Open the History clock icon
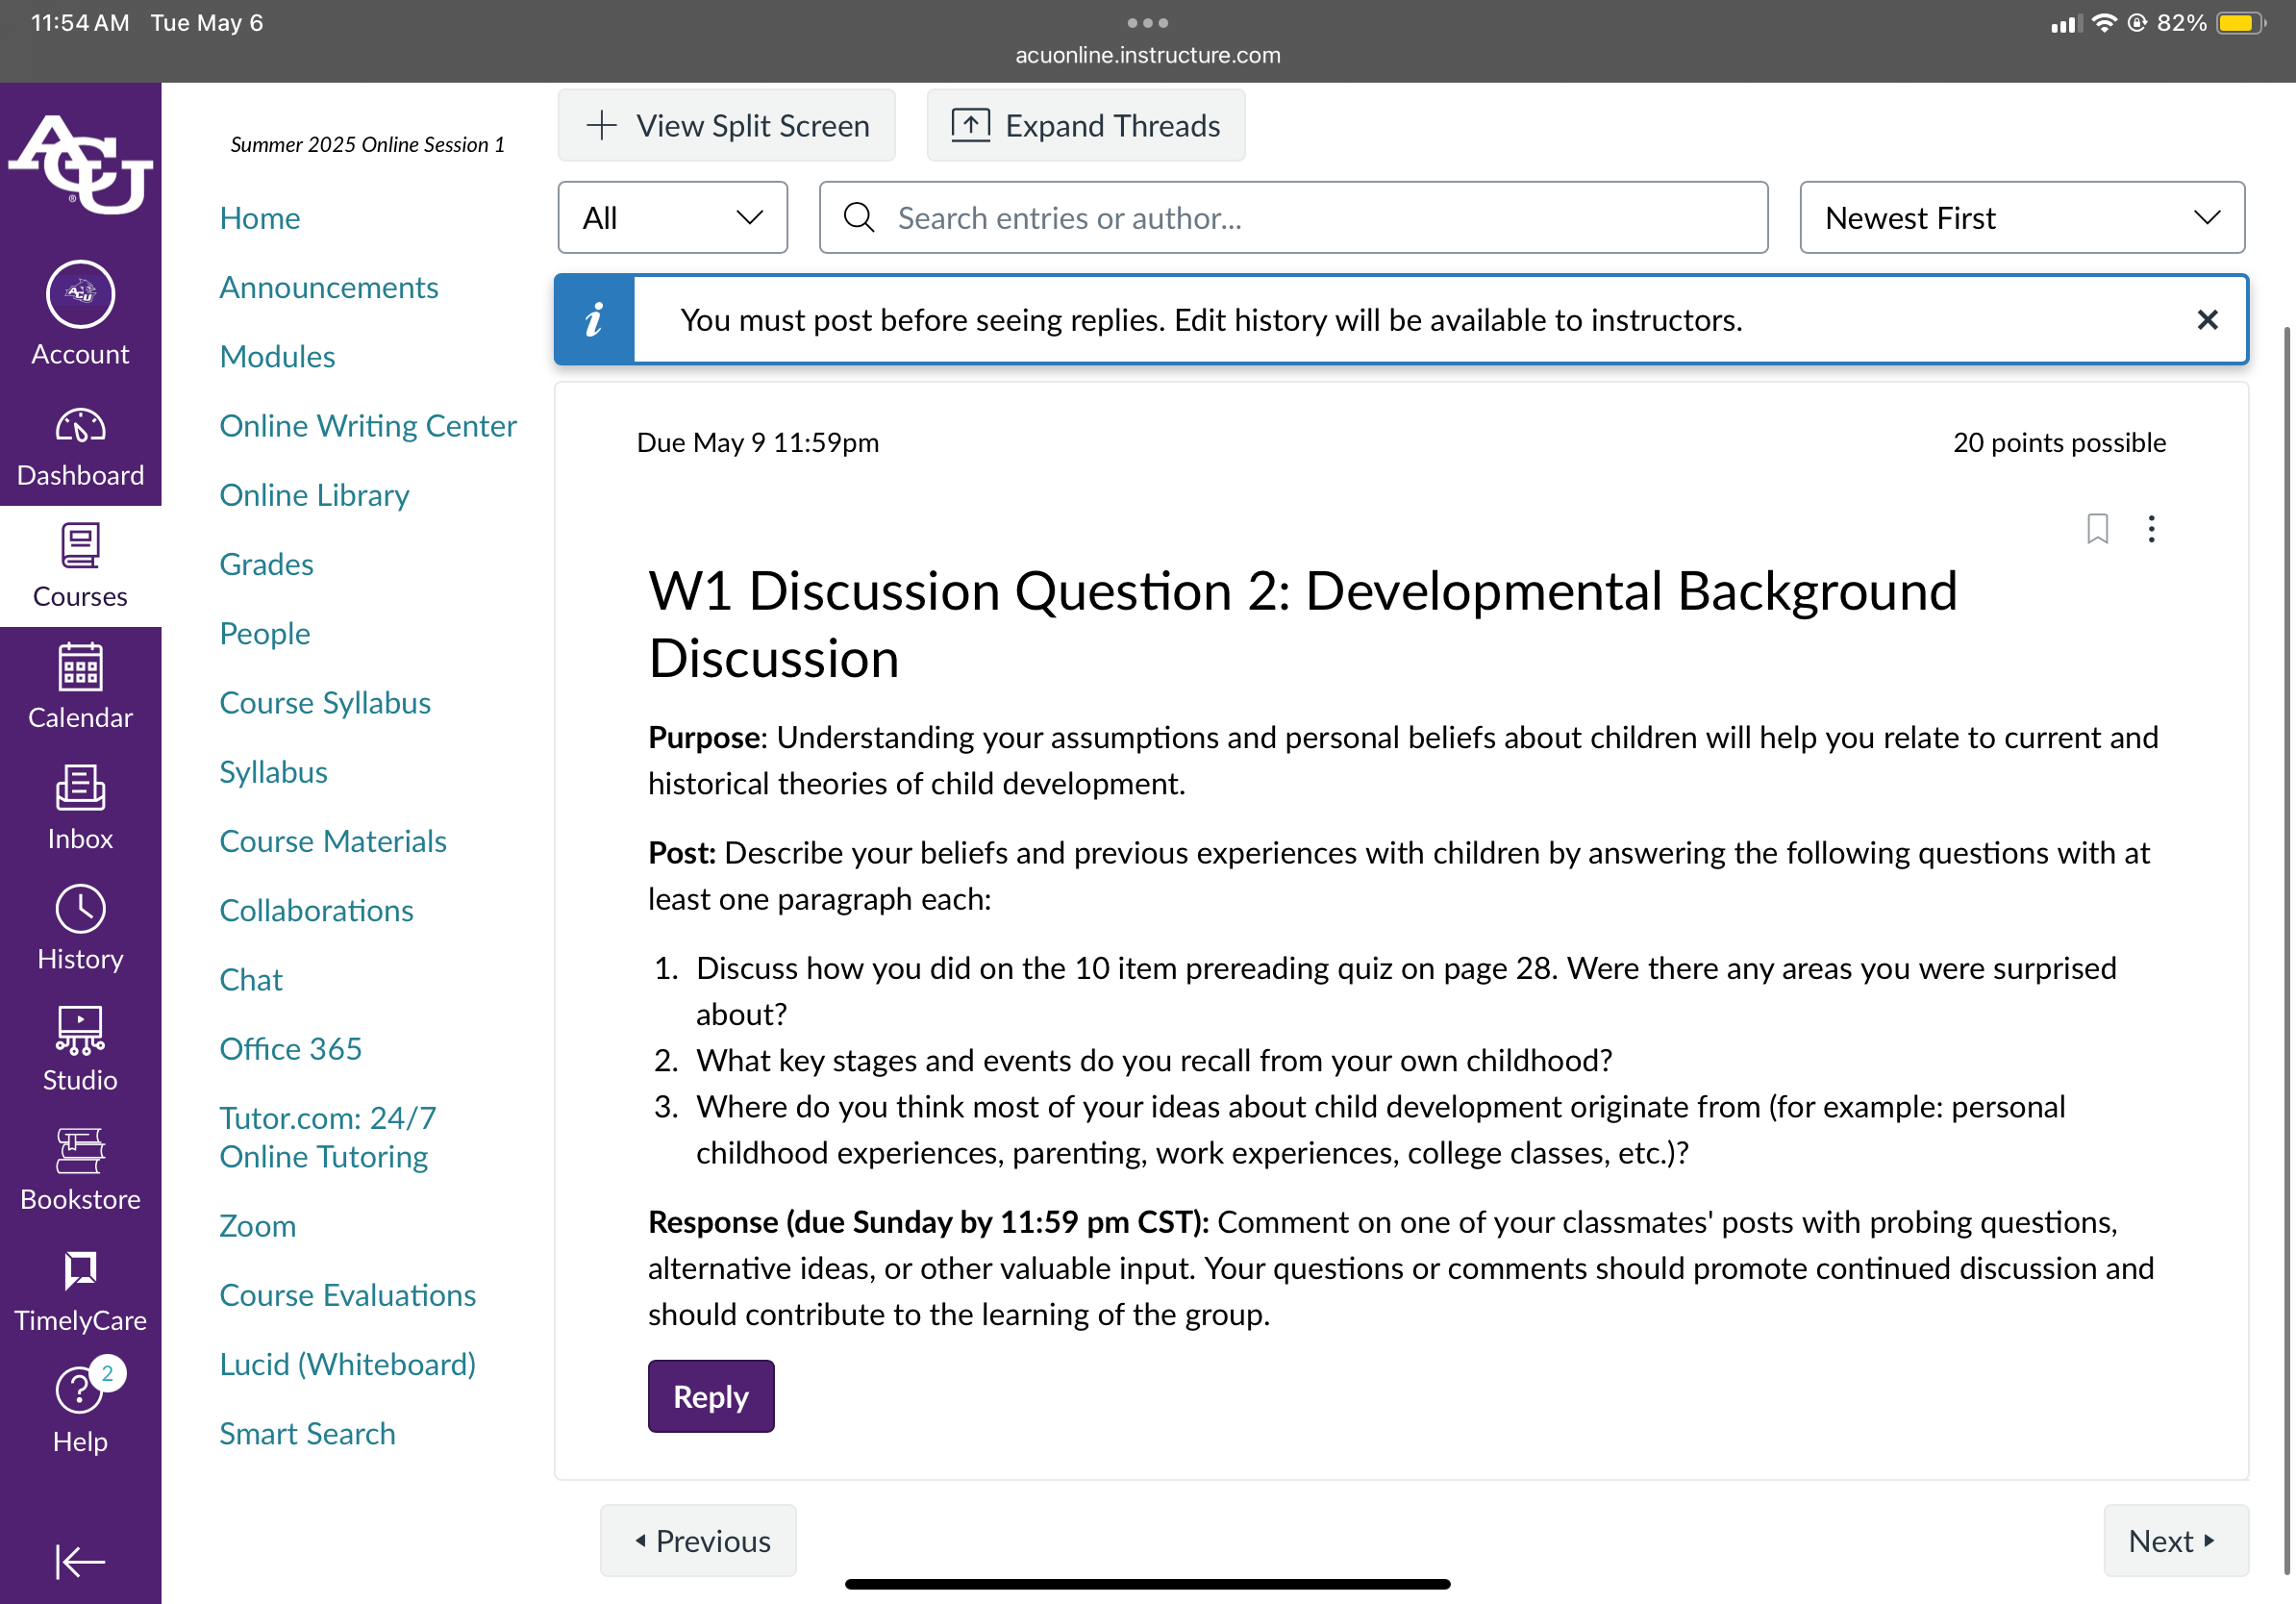 tap(80, 908)
